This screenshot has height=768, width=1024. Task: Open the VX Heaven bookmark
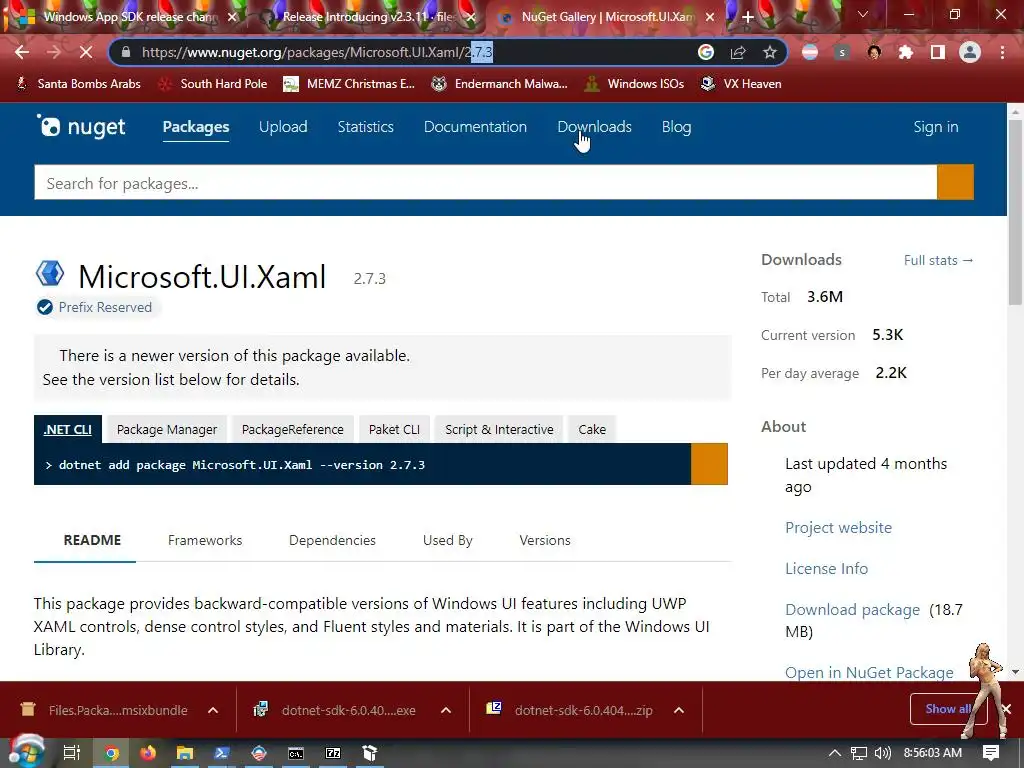(x=741, y=84)
